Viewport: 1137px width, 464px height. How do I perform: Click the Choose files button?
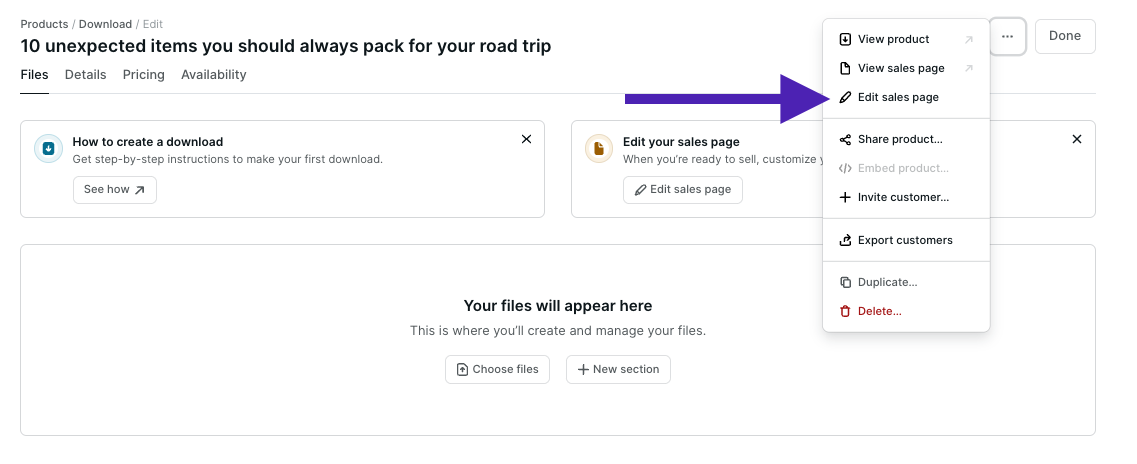coord(497,370)
